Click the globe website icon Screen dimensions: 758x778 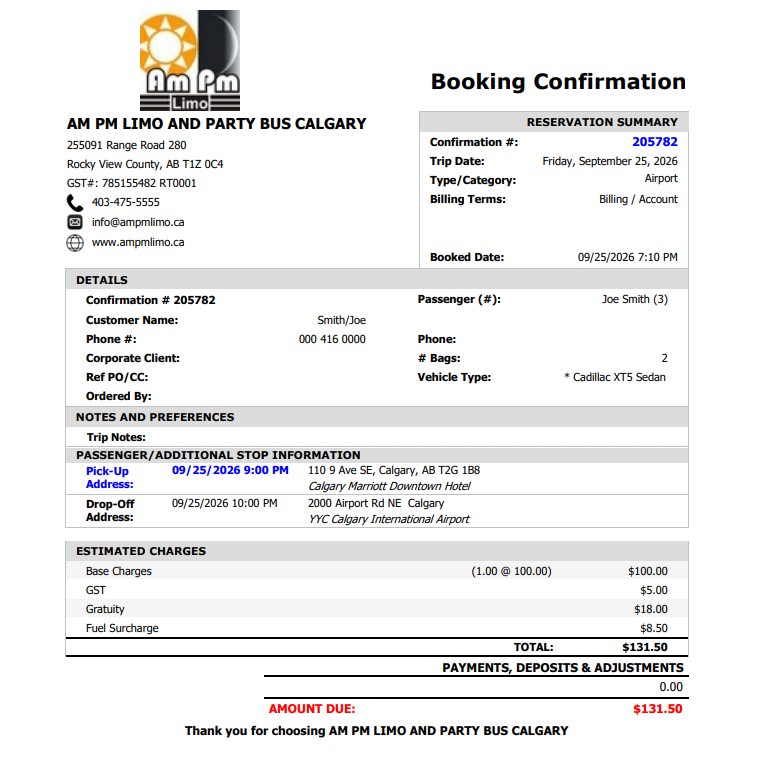(75, 243)
